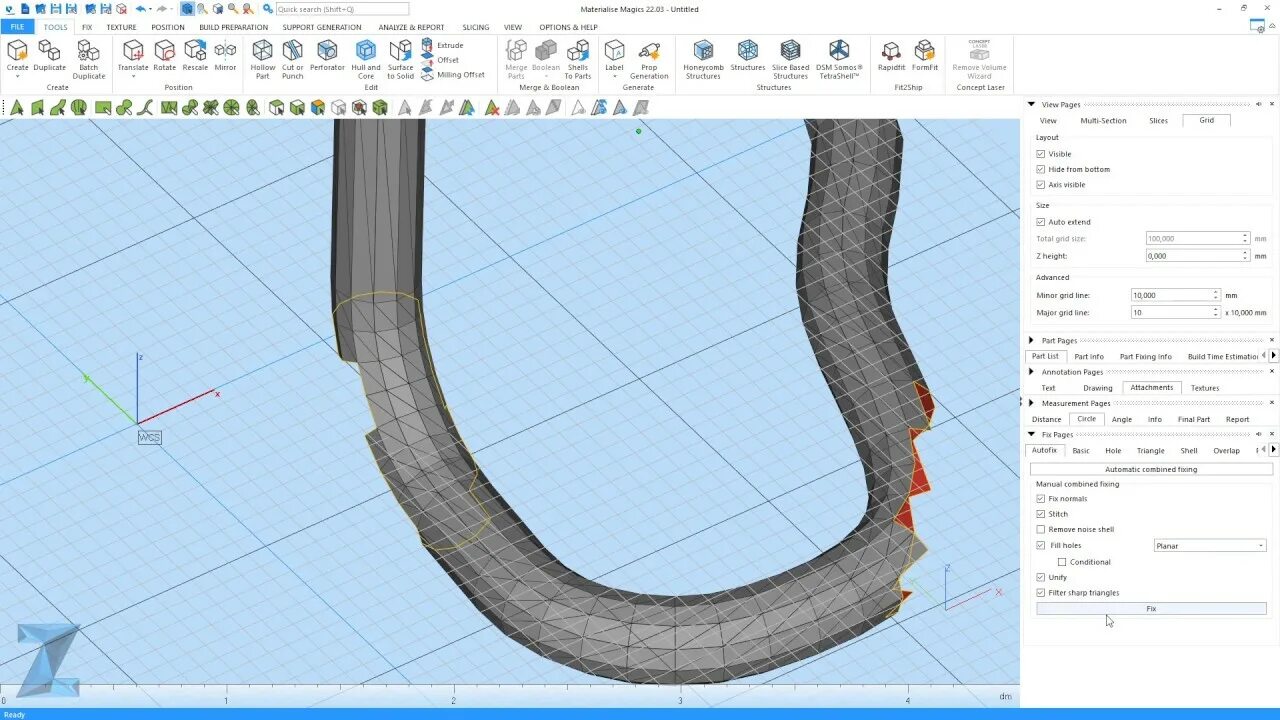Open the Slices view tab

click(x=1158, y=120)
